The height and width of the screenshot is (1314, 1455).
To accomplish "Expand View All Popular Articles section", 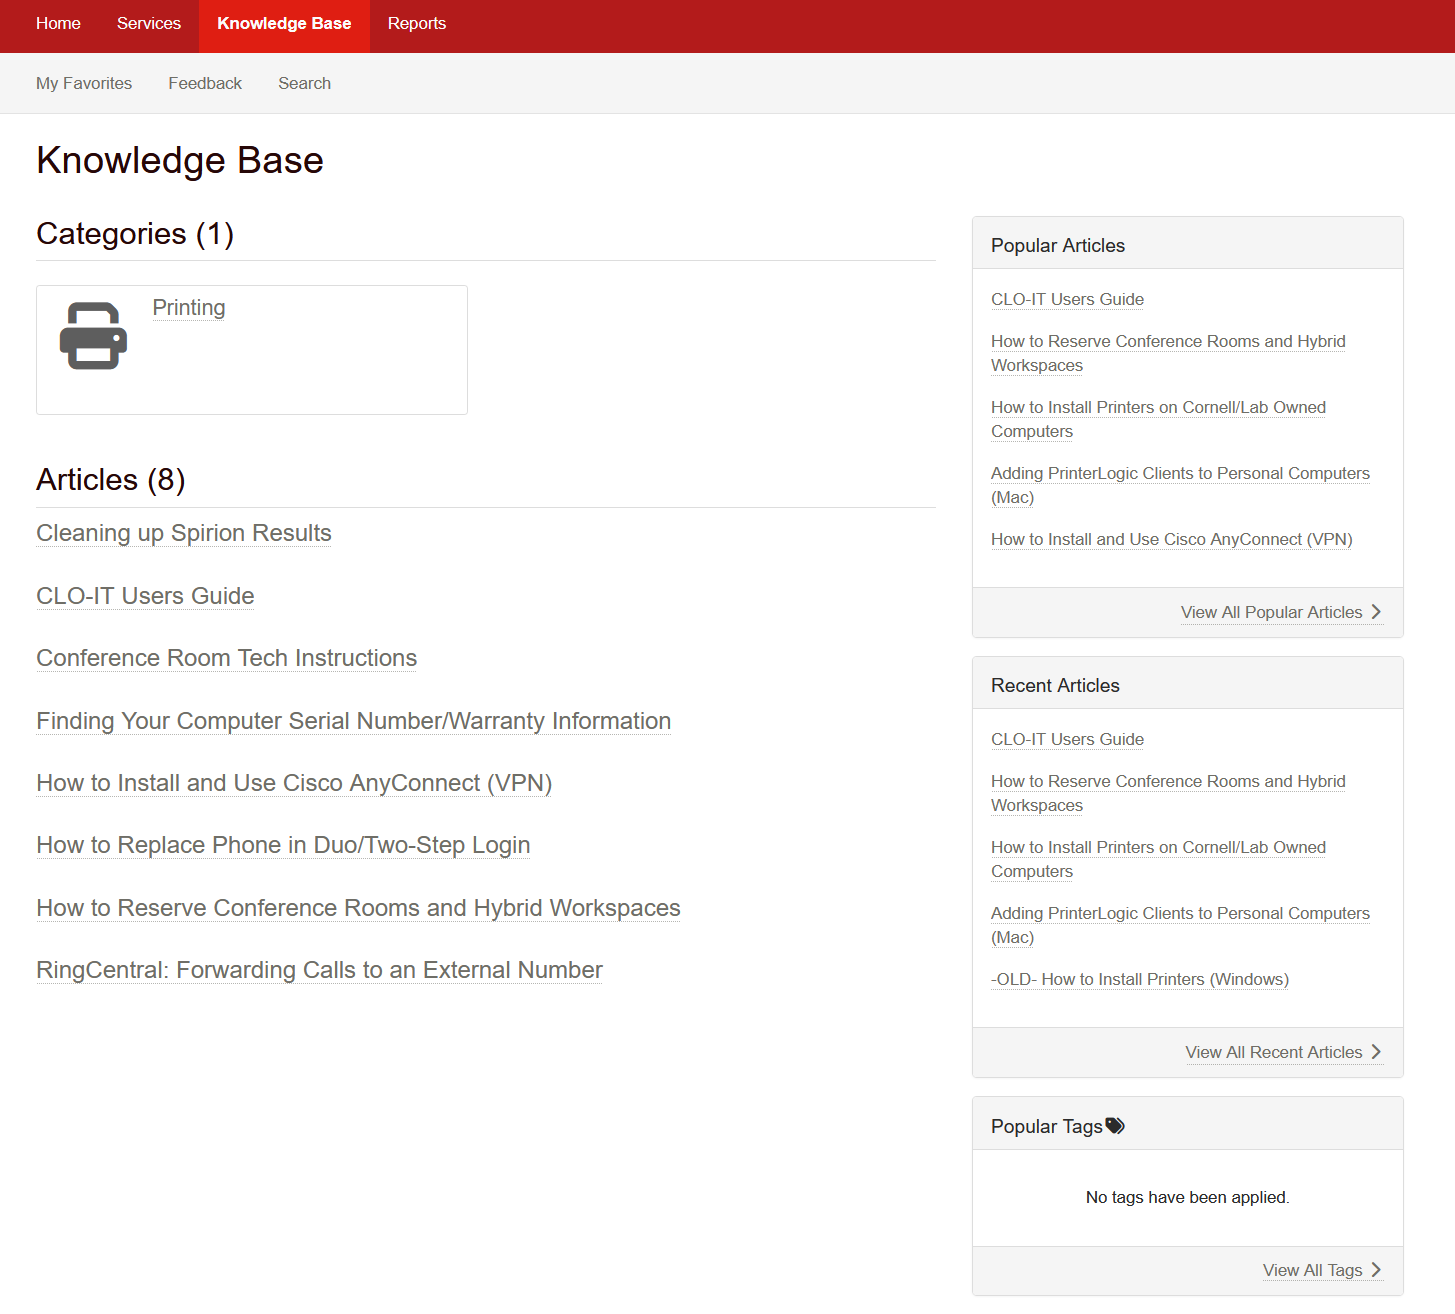I will (x=1271, y=611).
